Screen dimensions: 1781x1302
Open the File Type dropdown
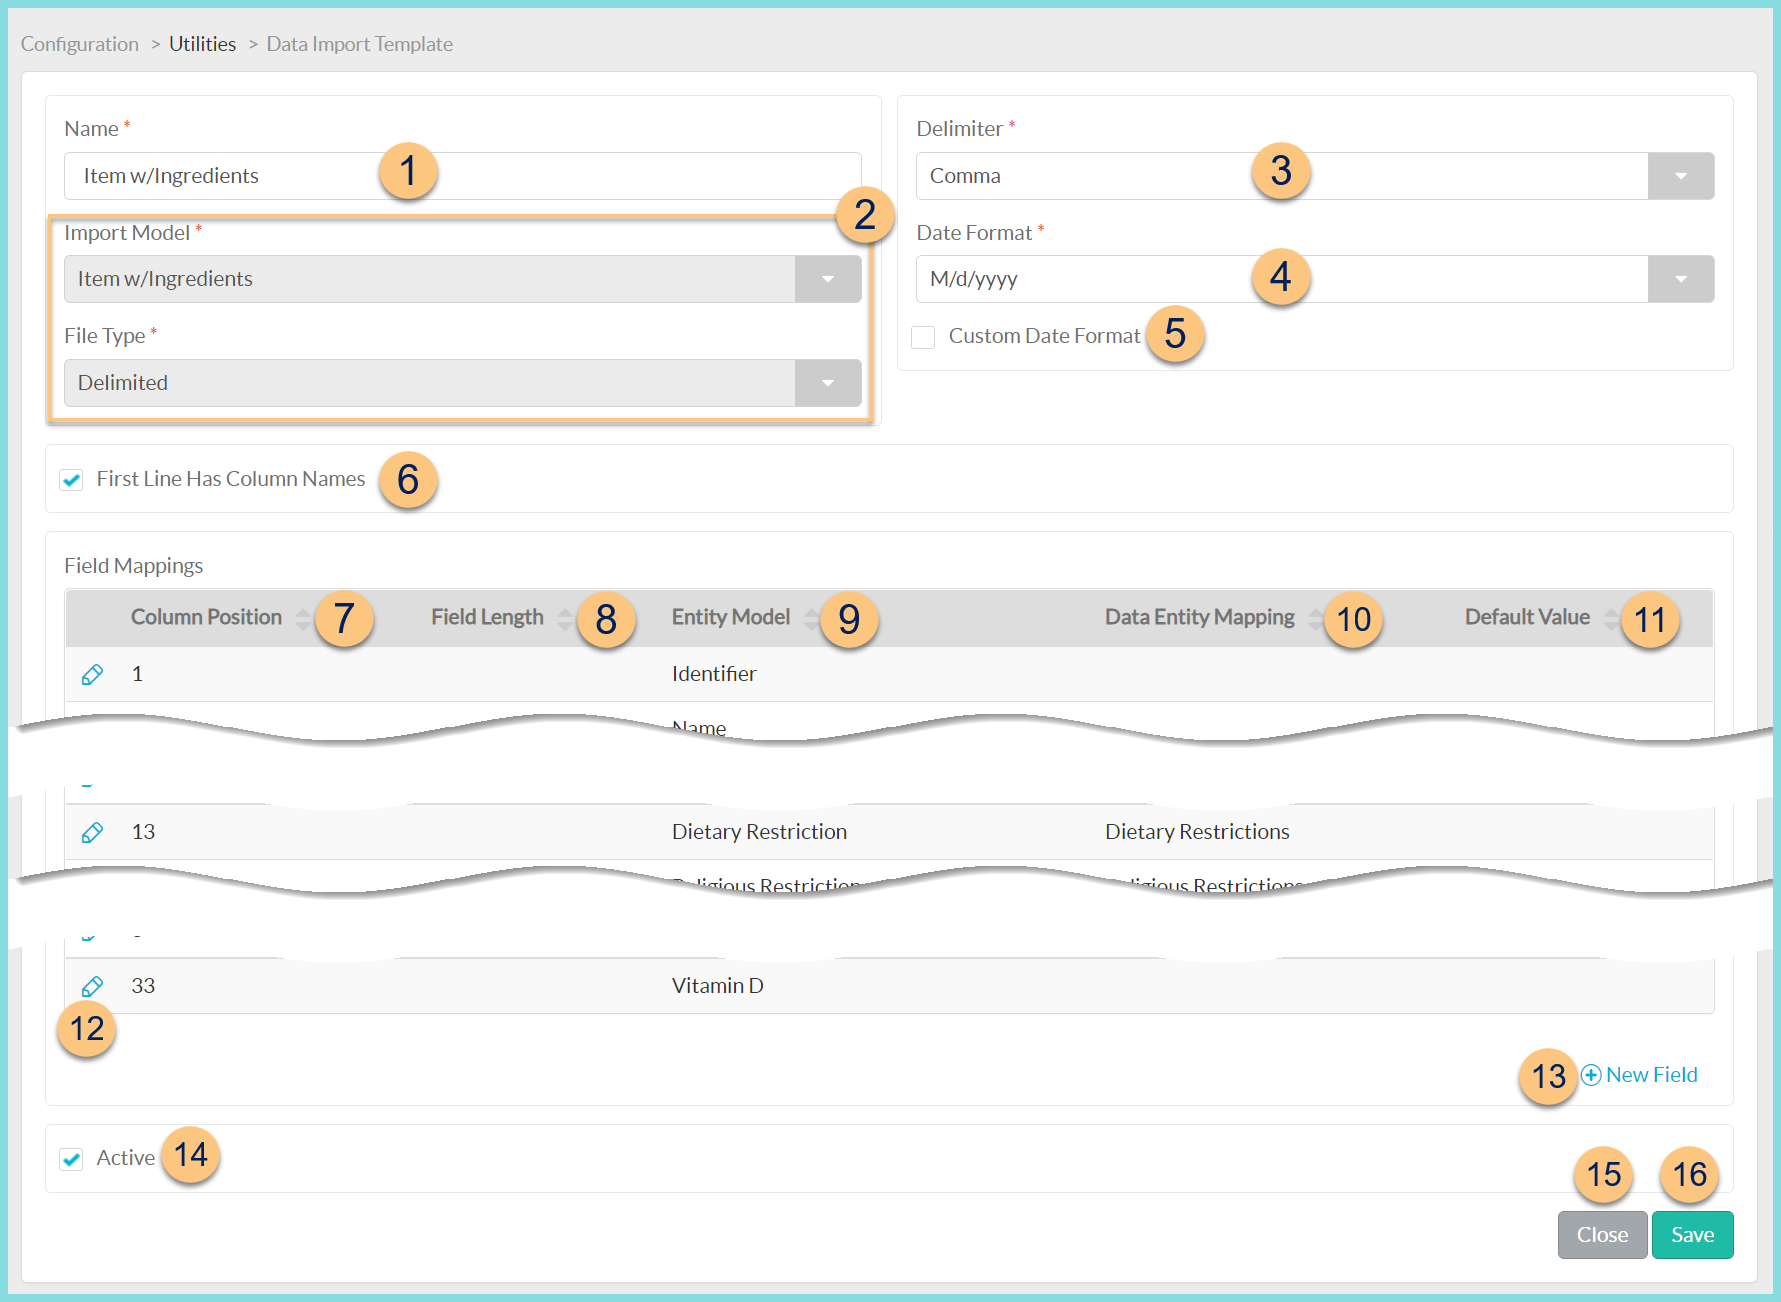827,382
